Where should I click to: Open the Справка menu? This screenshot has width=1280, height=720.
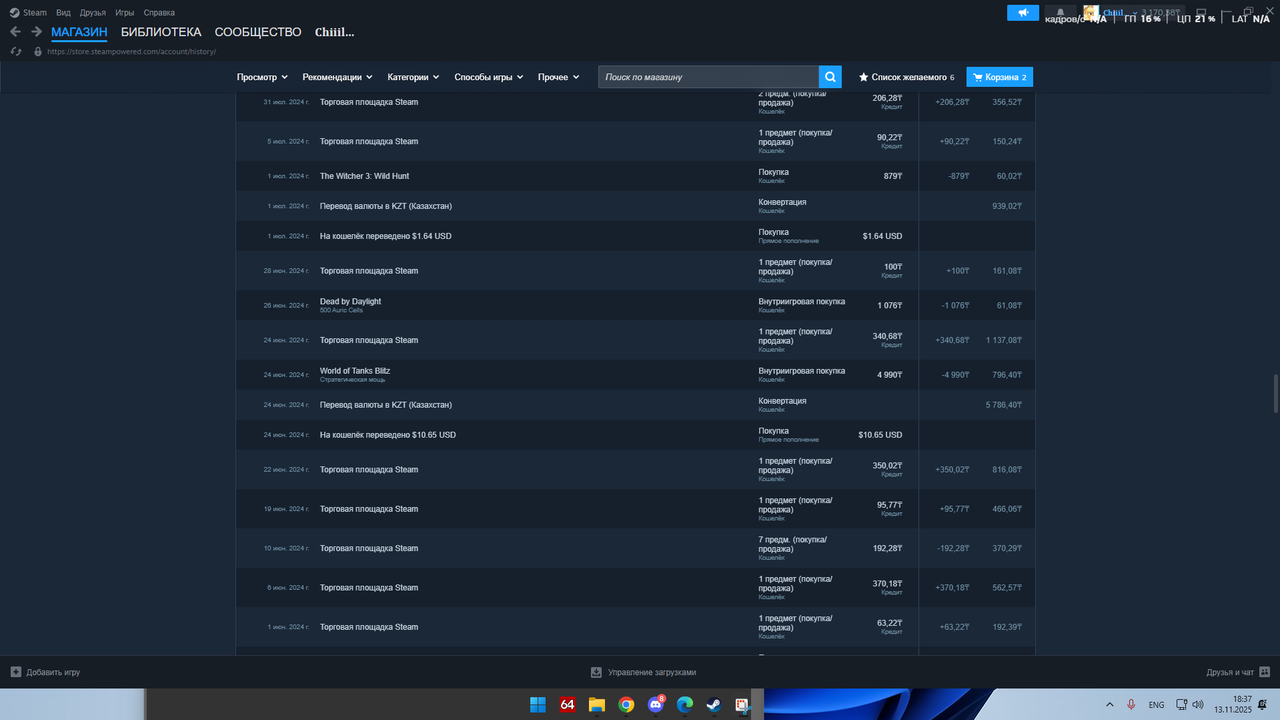(x=159, y=13)
